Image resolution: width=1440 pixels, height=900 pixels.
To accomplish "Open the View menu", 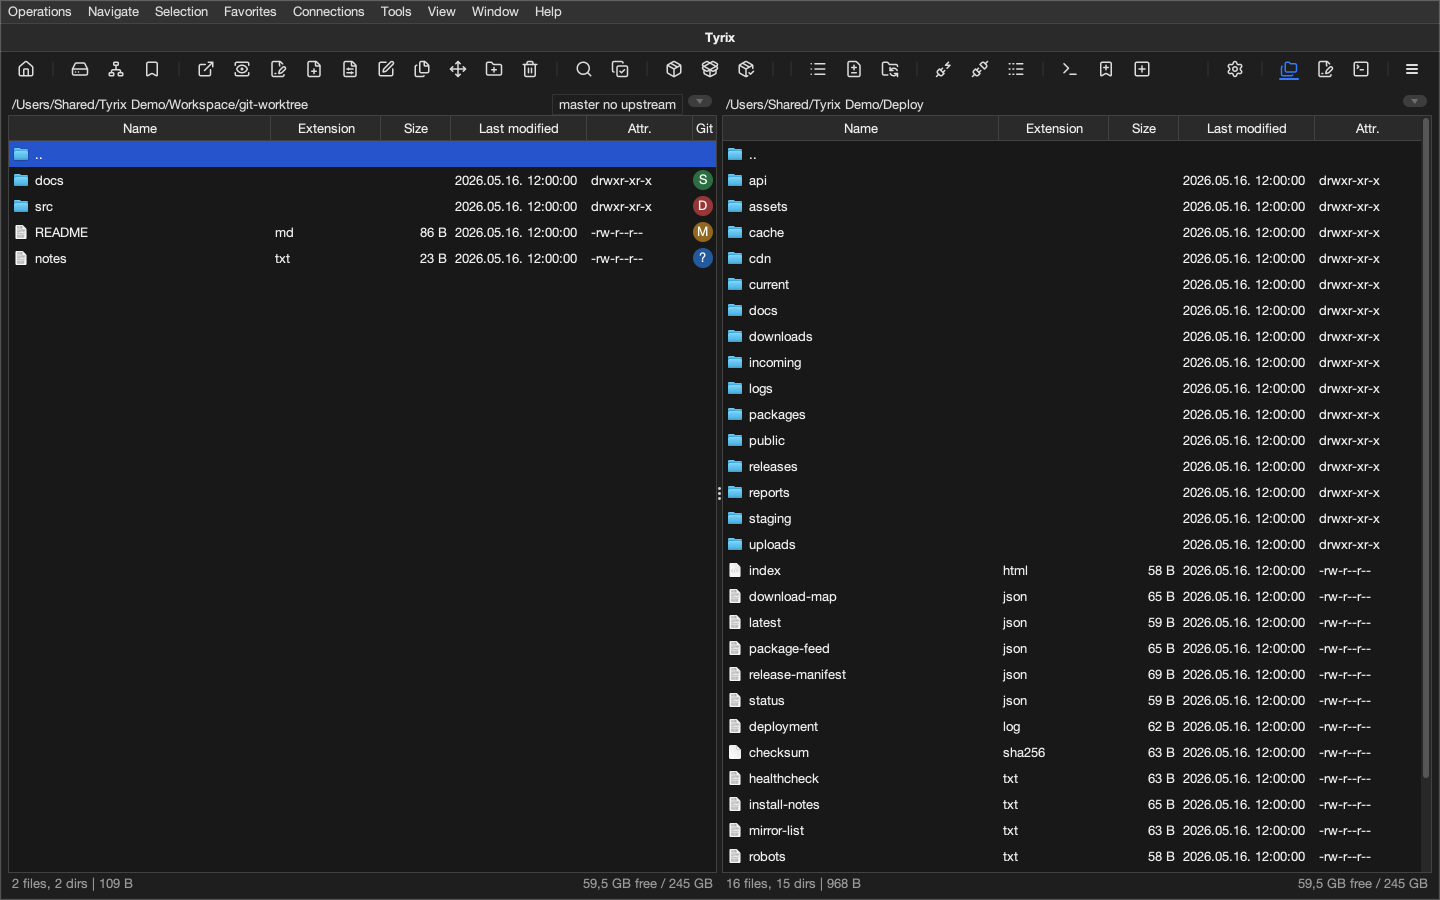I will (441, 11).
